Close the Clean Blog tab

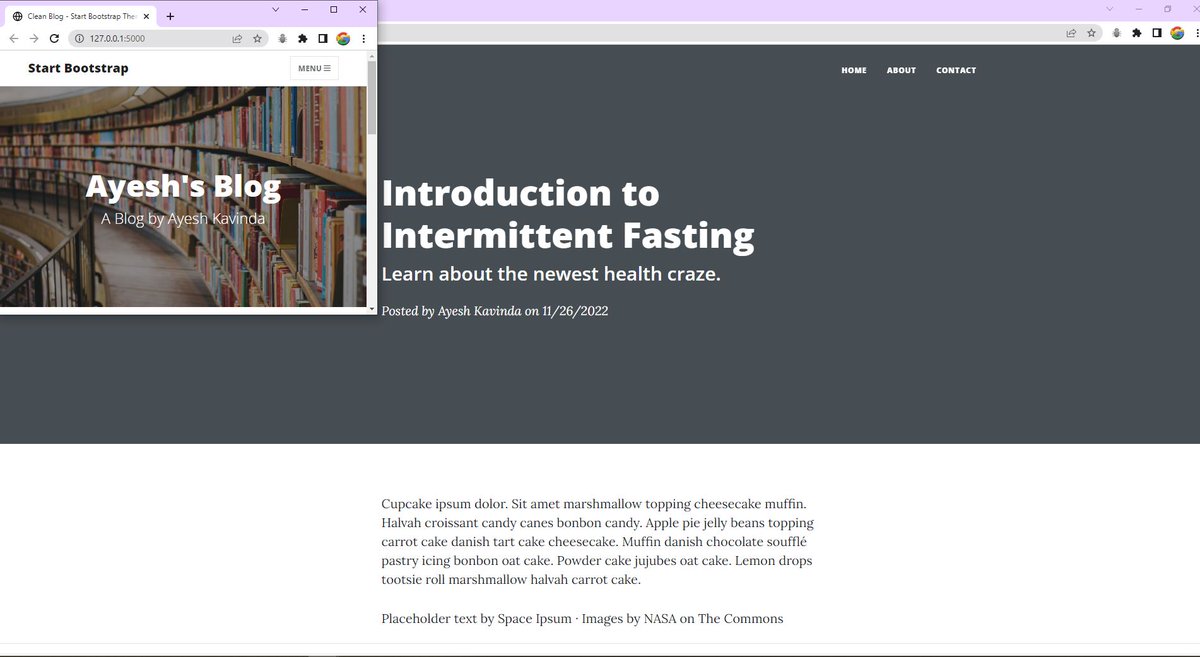(x=146, y=16)
